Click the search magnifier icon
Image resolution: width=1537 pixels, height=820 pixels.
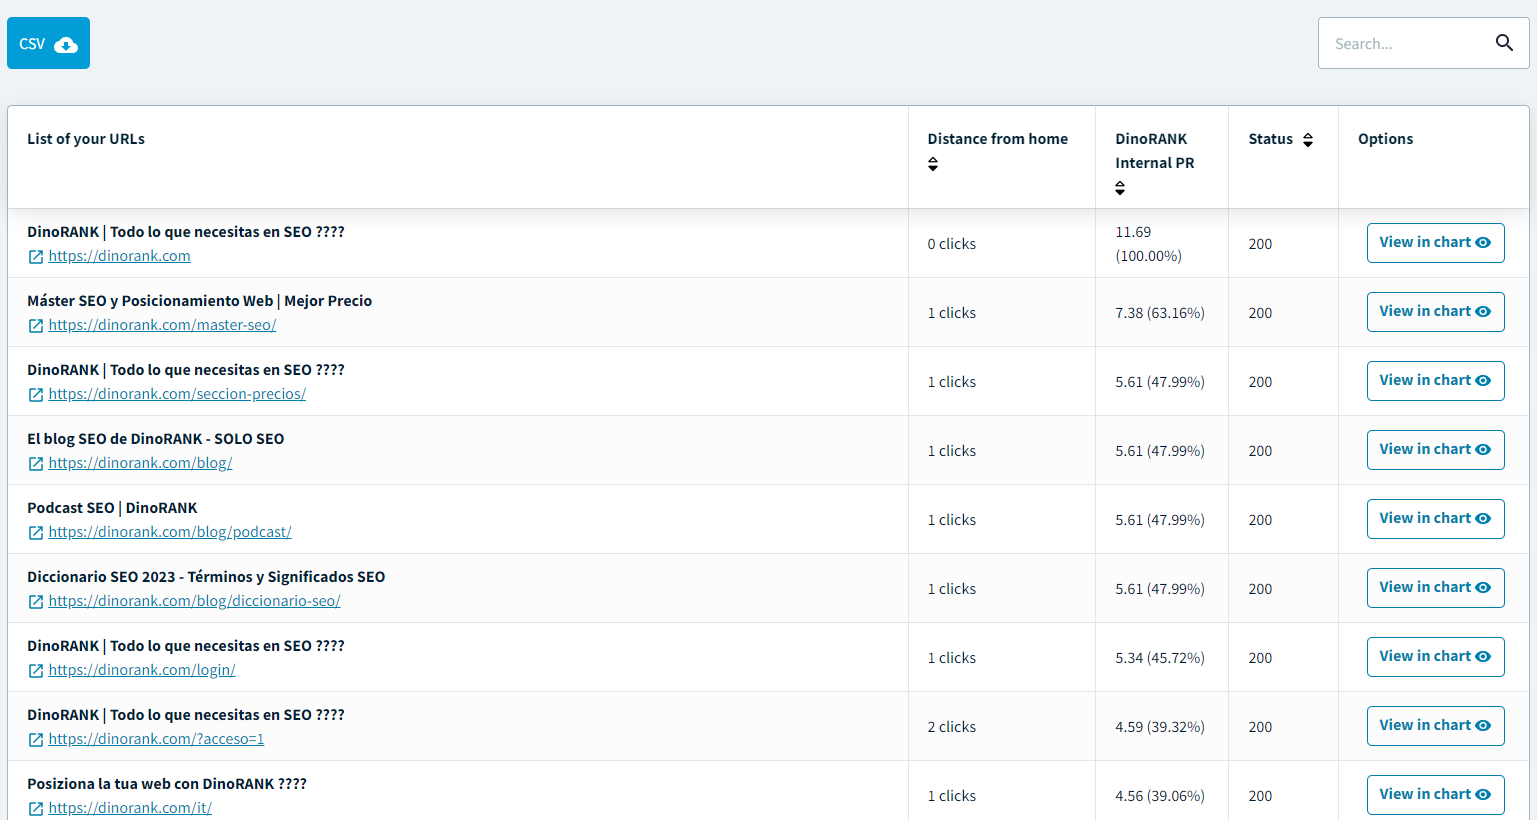pos(1504,43)
